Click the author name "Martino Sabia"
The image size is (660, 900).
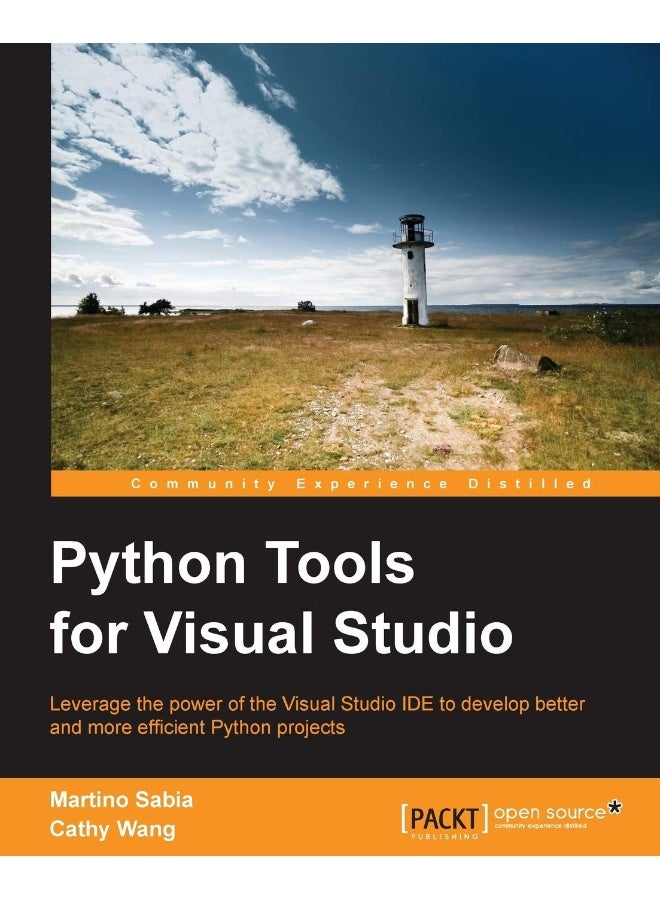pyautogui.click(x=121, y=800)
